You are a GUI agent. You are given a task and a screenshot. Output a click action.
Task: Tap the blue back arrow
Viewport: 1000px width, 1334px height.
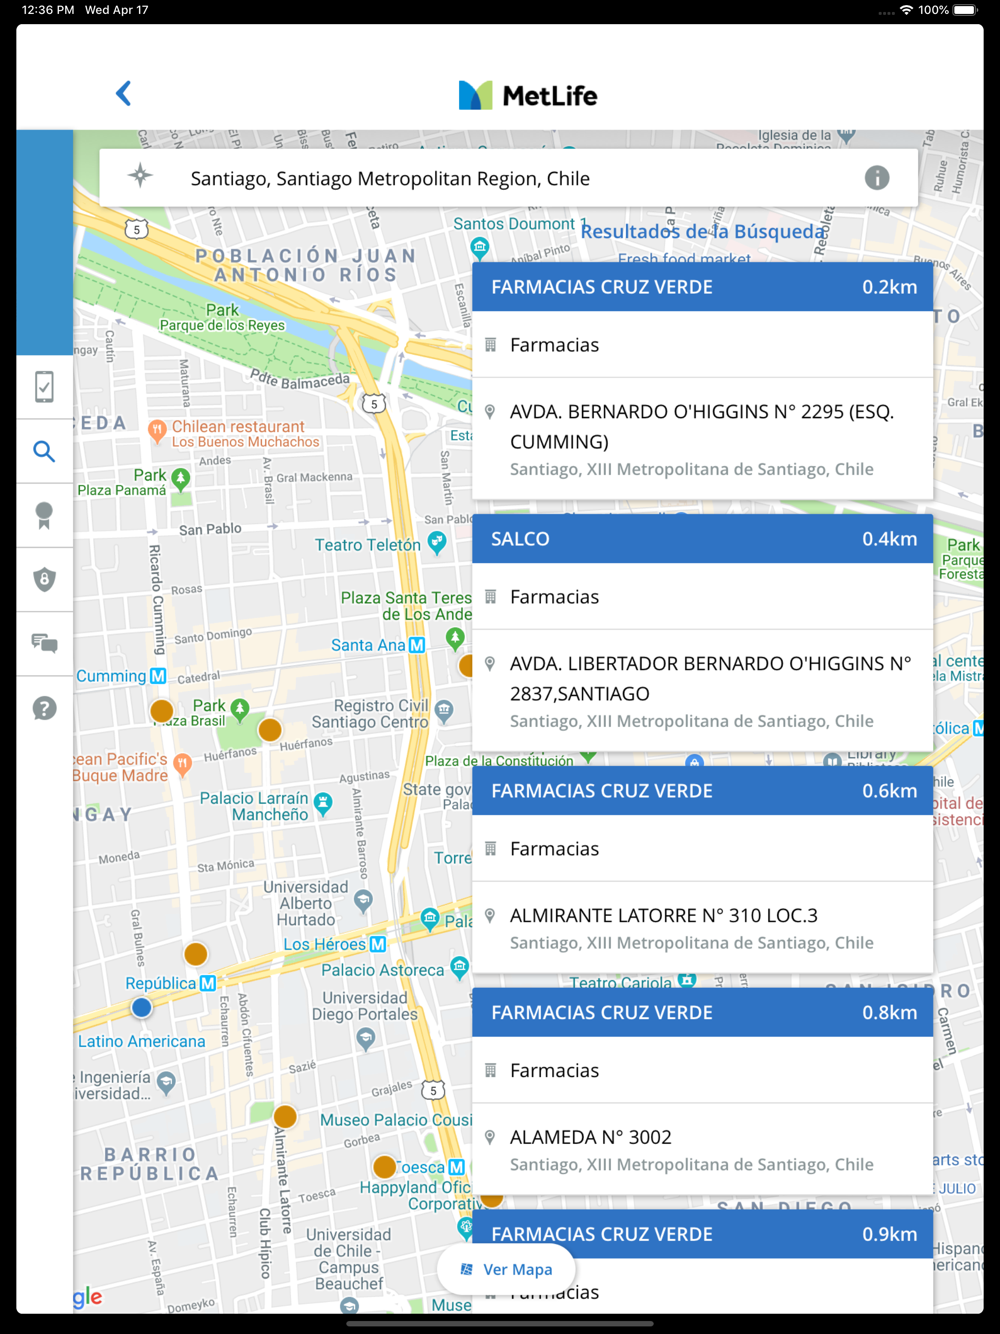point(123,94)
